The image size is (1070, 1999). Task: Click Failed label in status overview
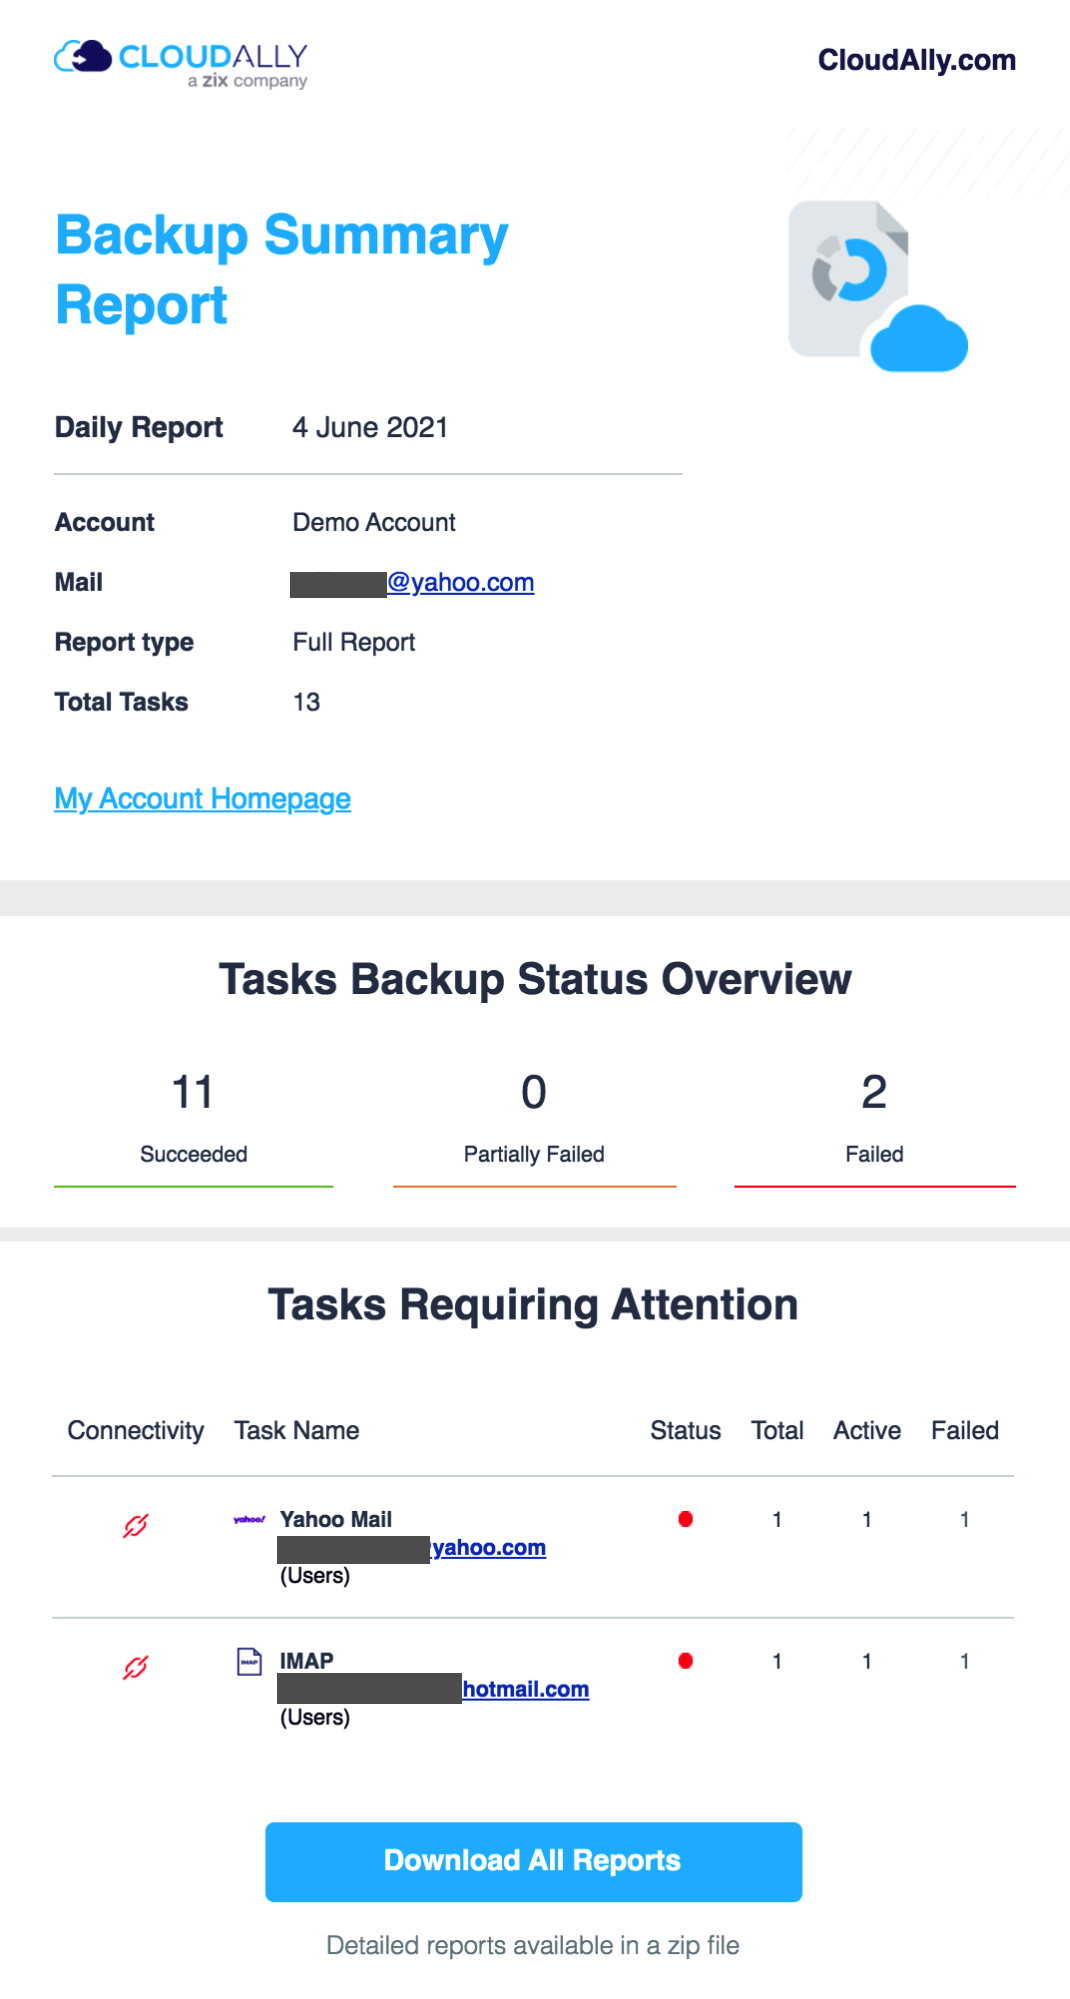point(875,1154)
